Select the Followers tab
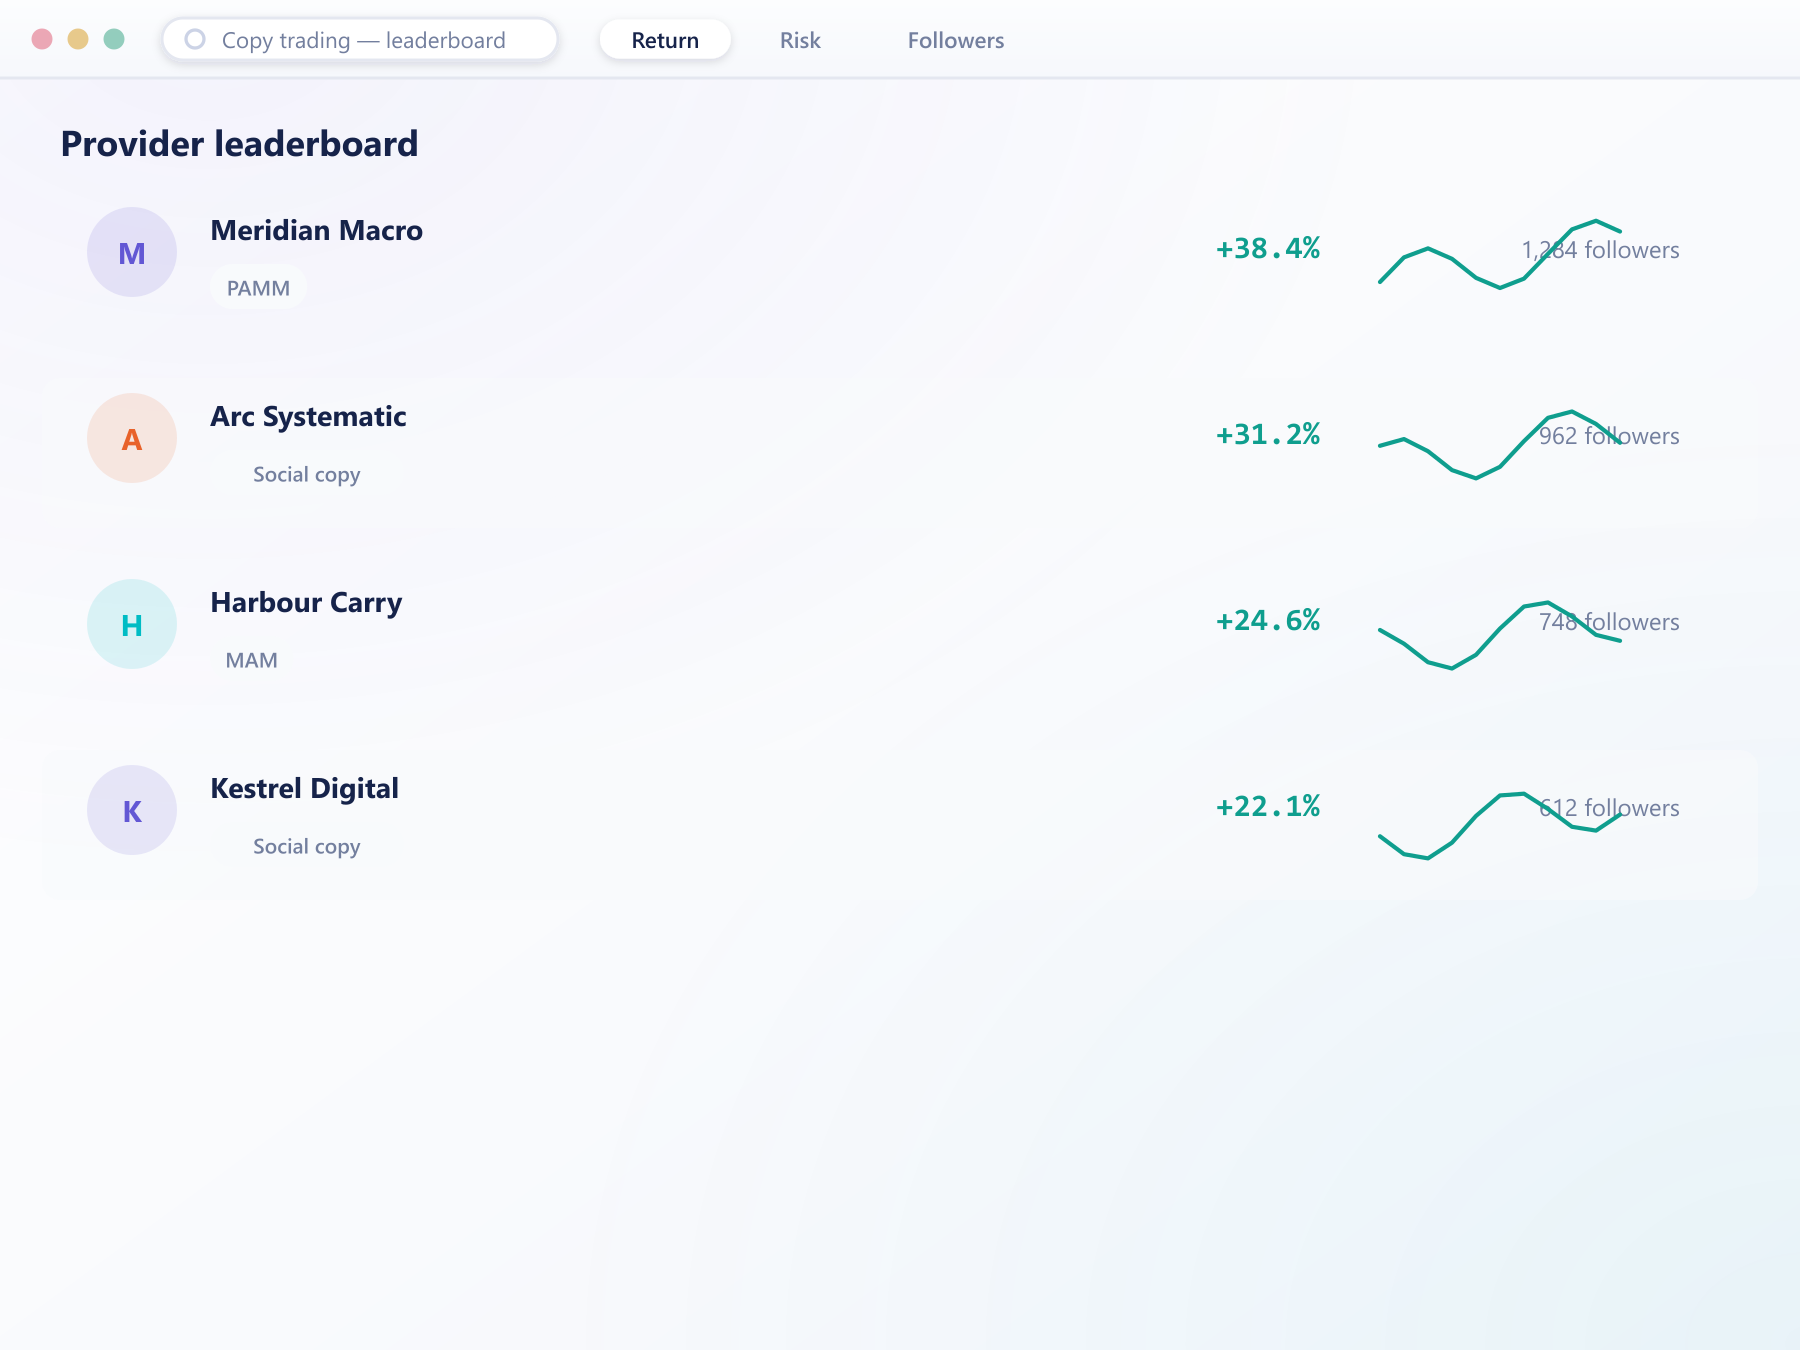 (956, 40)
